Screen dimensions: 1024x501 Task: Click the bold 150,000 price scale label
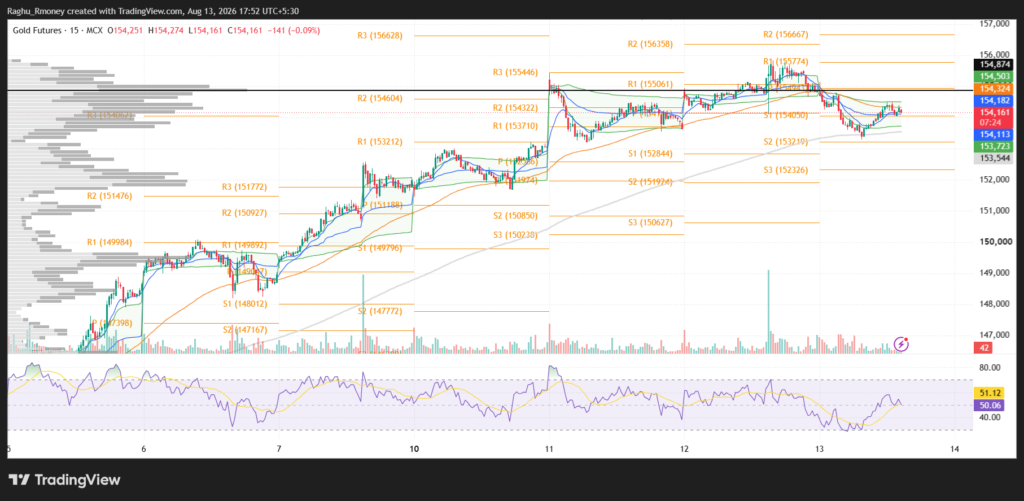[x=995, y=242]
